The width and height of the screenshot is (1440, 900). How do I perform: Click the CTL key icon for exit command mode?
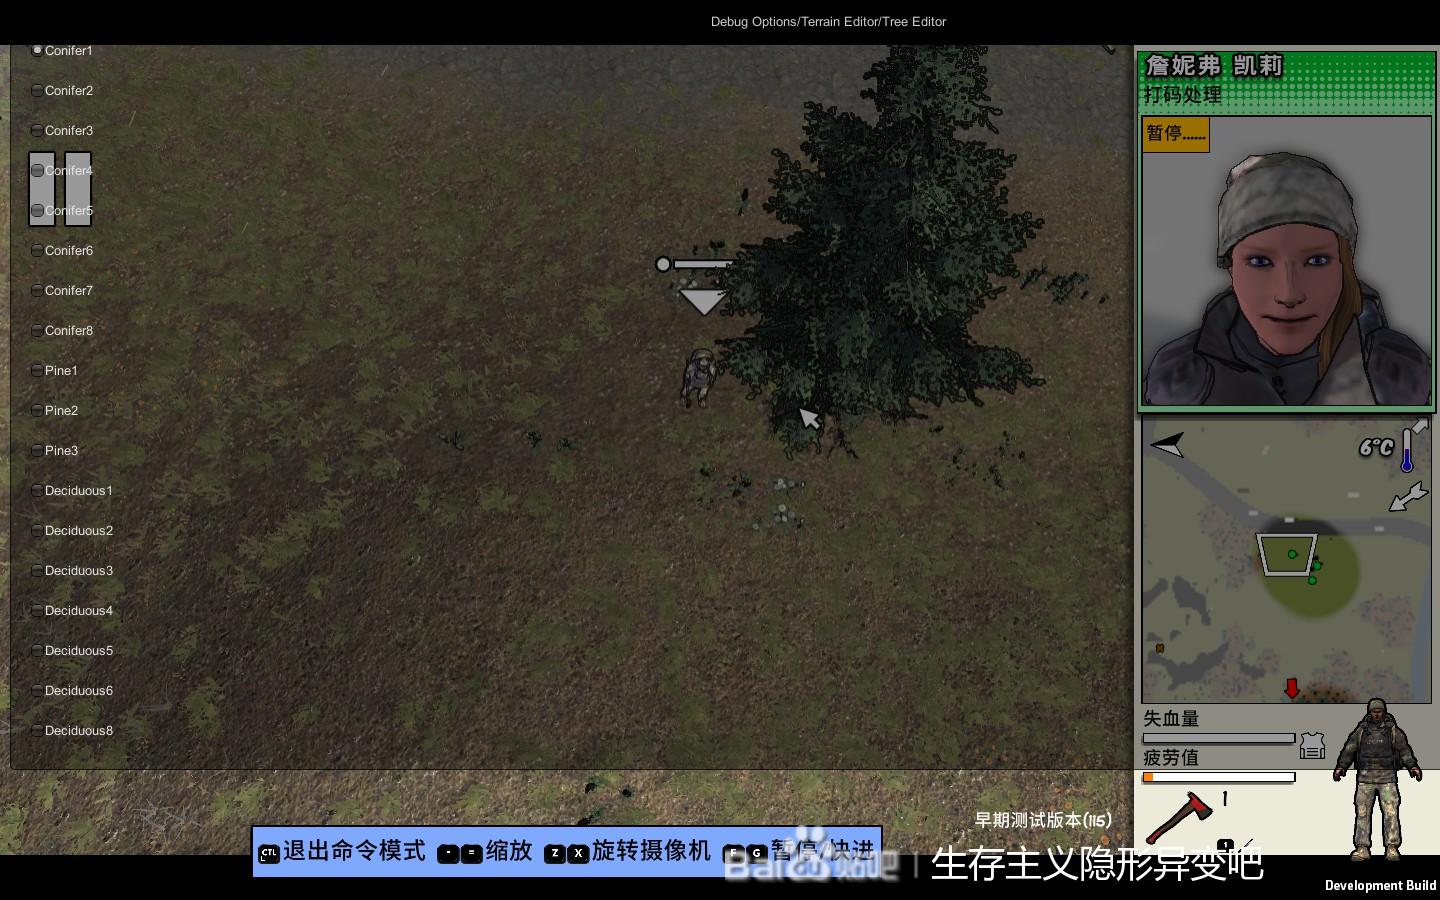268,853
